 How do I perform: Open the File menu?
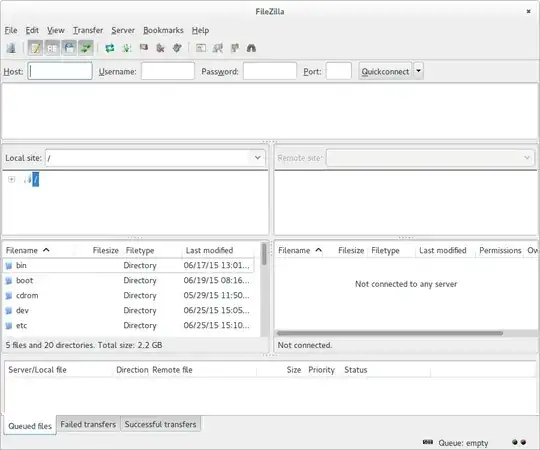pyautogui.click(x=11, y=30)
